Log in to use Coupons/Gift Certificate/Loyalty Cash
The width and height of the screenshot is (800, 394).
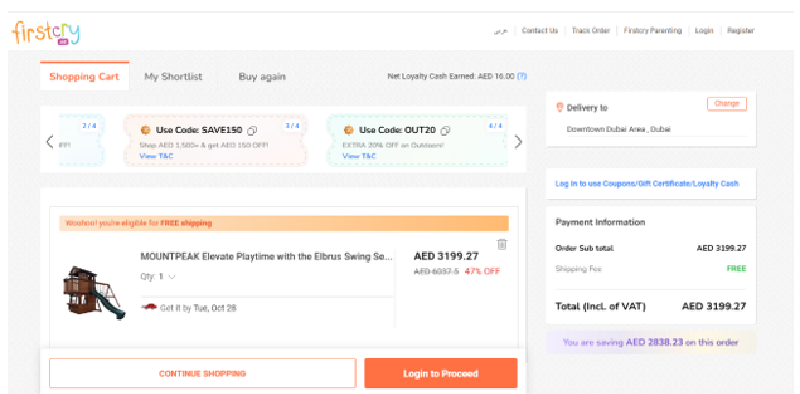(x=647, y=183)
